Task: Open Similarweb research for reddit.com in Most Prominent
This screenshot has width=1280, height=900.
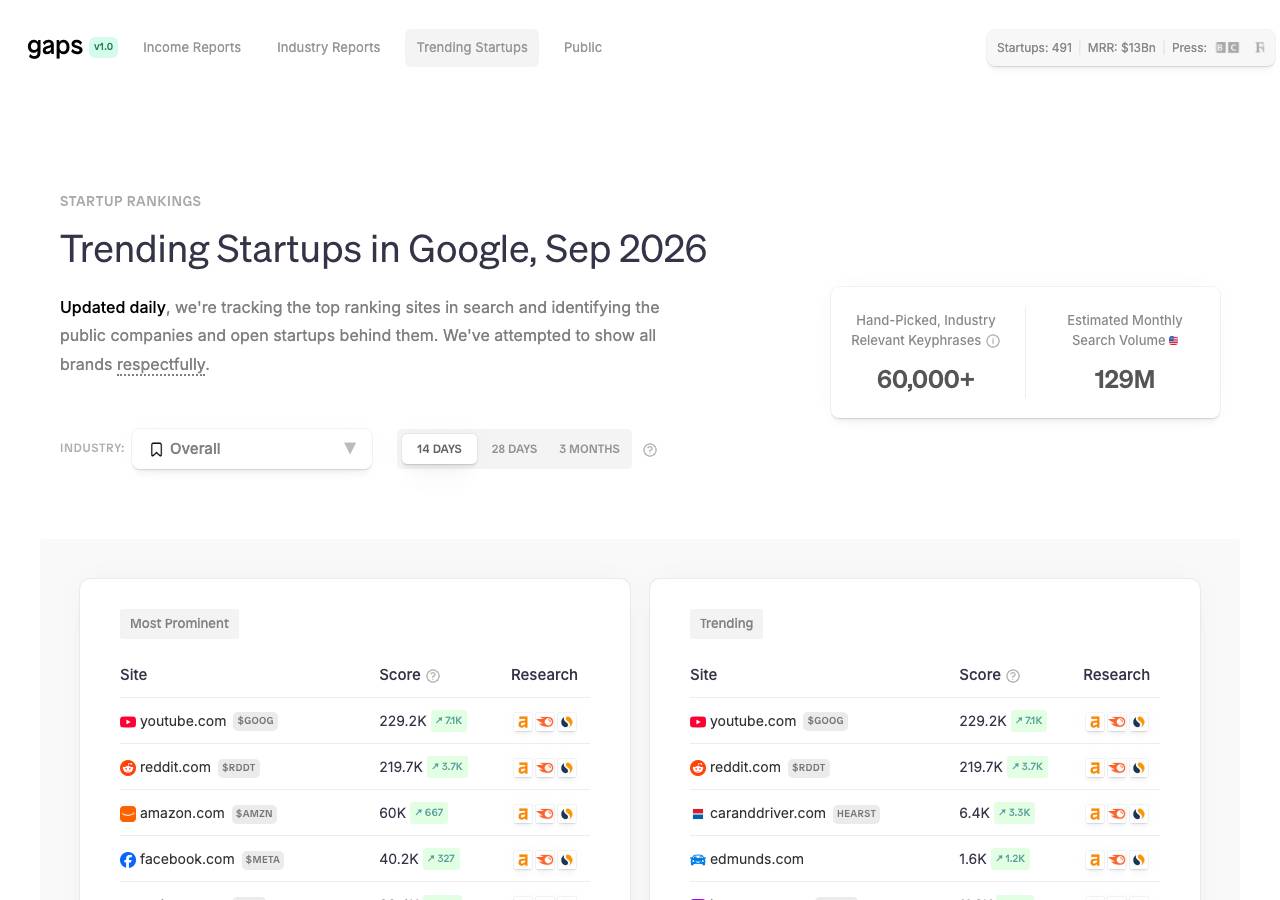Action: pyautogui.click(x=567, y=767)
